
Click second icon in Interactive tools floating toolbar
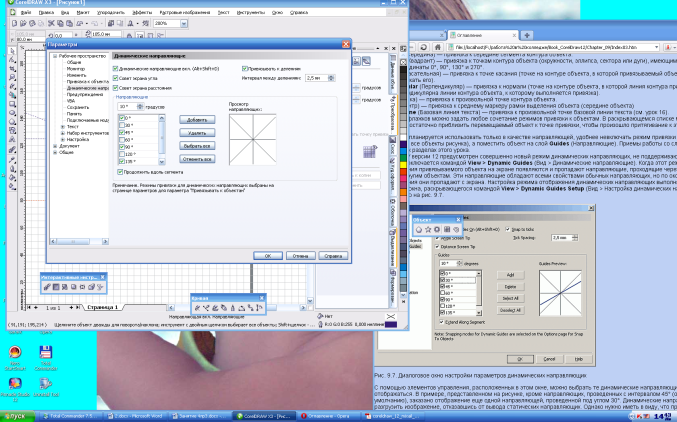56,287
